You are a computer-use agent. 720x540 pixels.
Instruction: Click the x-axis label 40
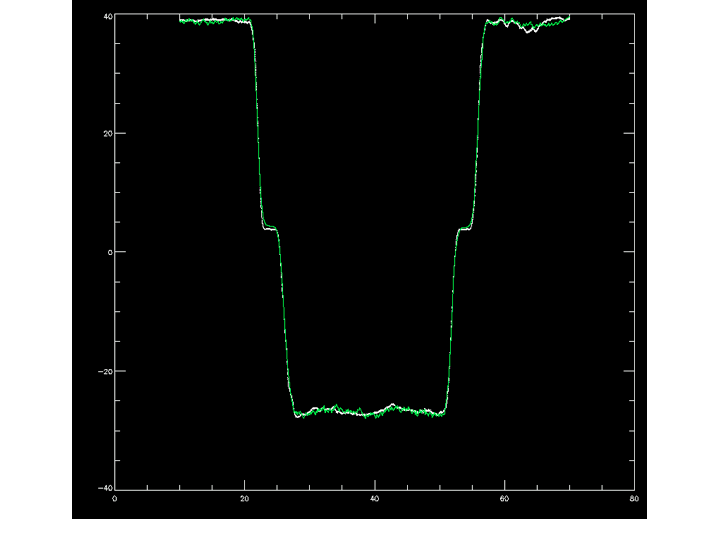pos(375,499)
